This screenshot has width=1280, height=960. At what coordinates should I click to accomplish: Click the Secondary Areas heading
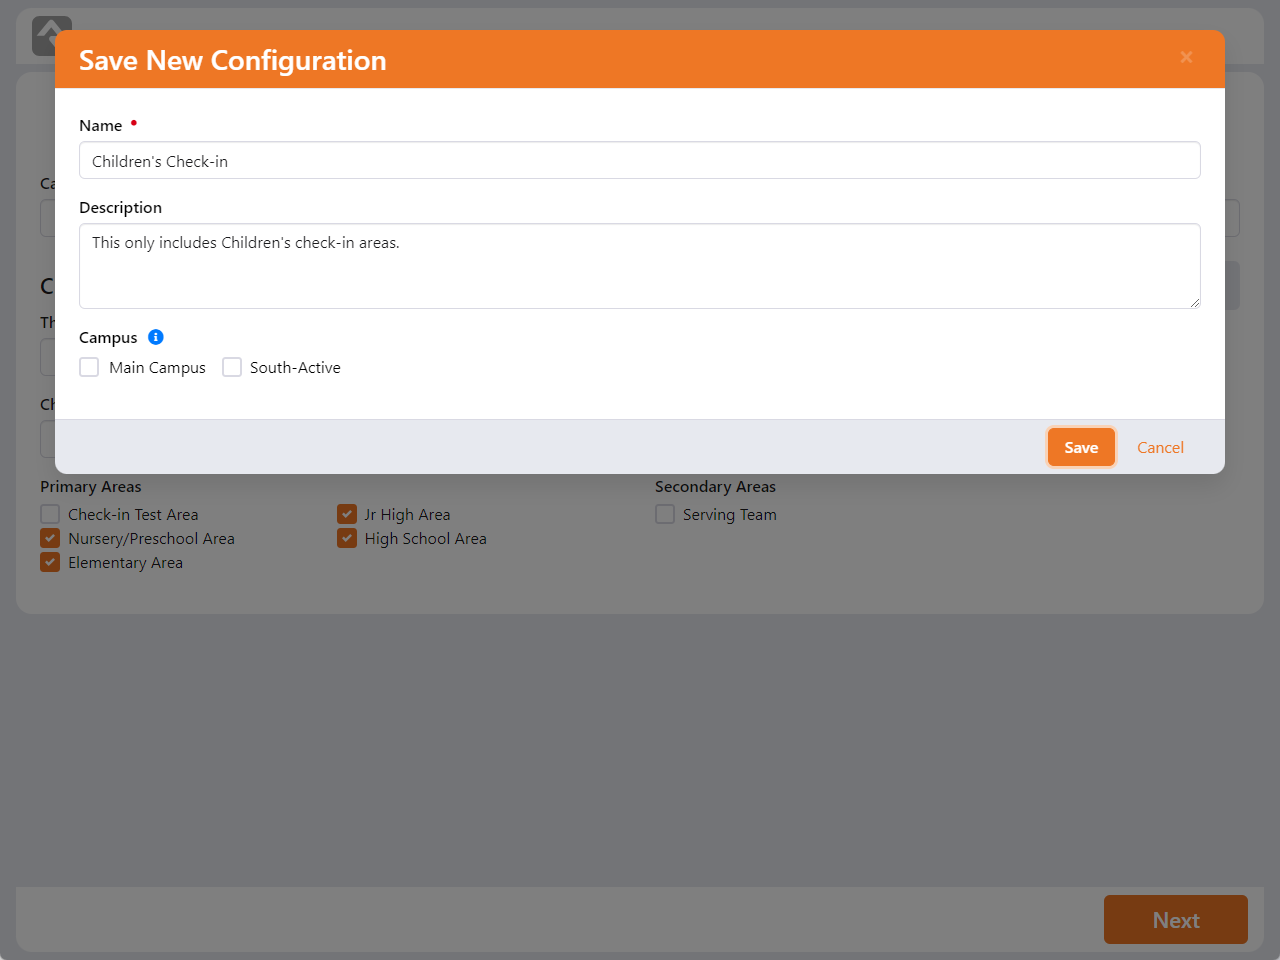pyautogui.click(x=715, y=486)
